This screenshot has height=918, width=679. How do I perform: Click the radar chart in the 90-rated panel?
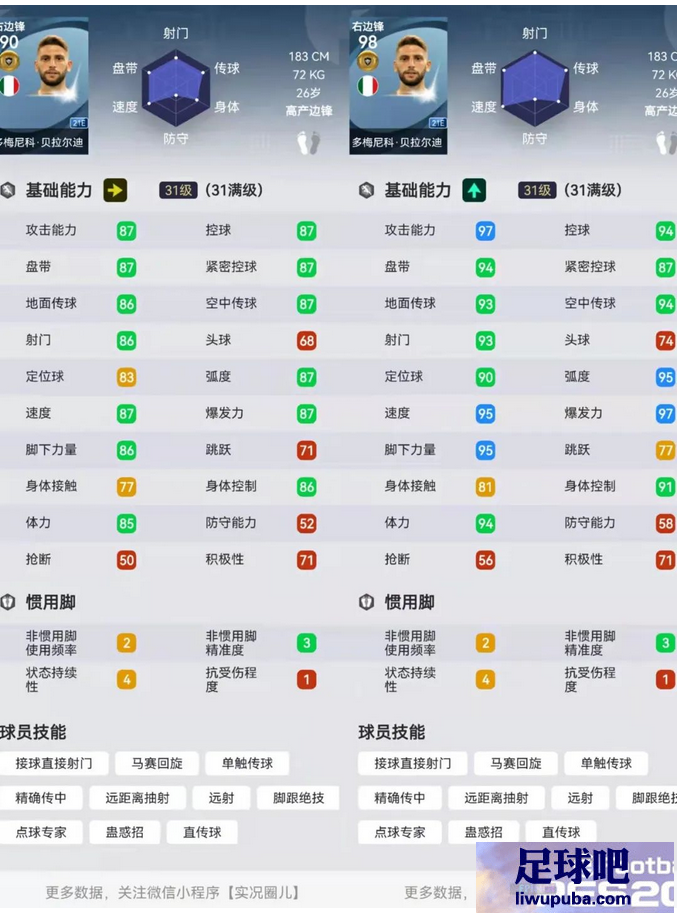[176, 88]
